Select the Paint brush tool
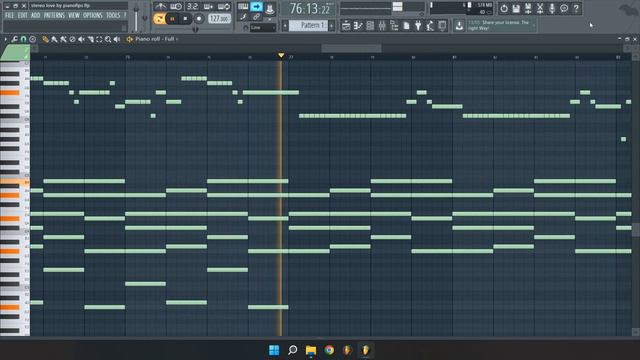Screen dimensions: 640x360 (54, 39)
